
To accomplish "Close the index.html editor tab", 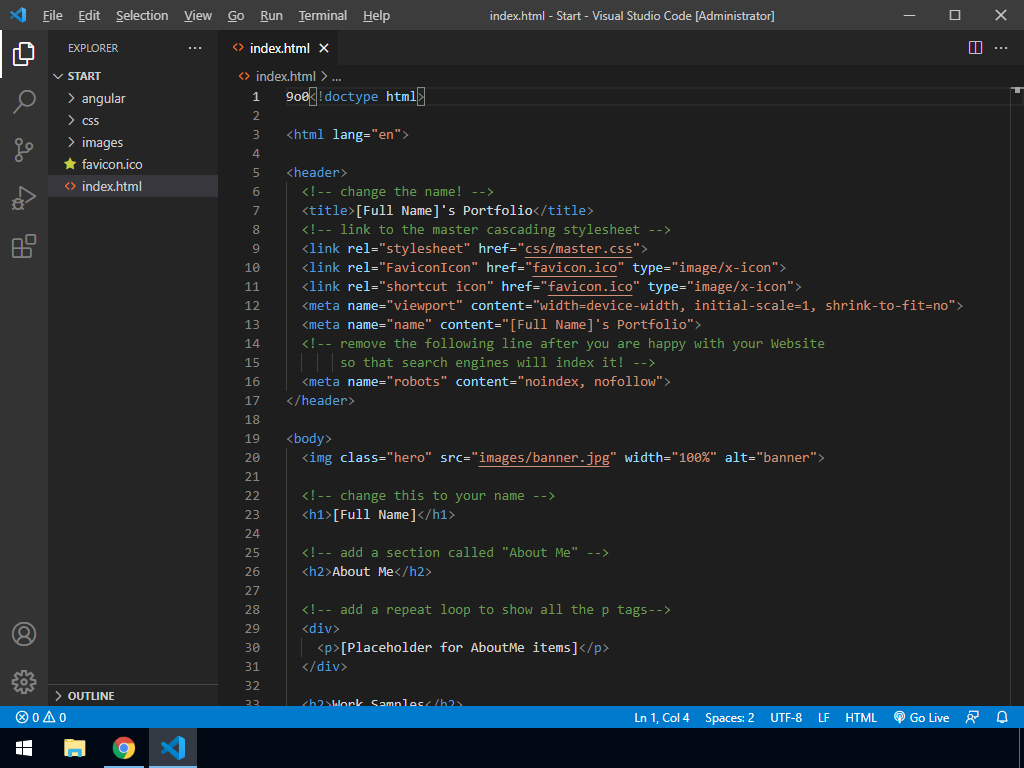I will (x=324, y=48).
